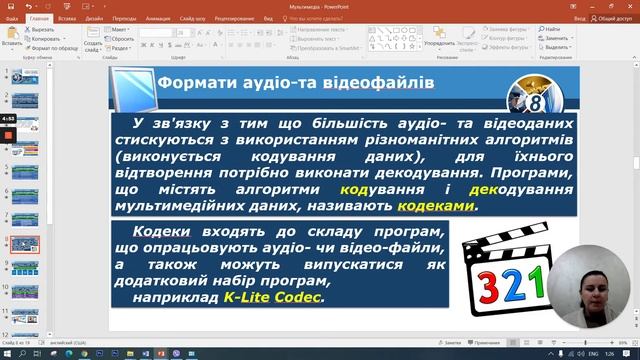Open Windows taskbar search
The image size is (640, 360).
tap(22, 353)
